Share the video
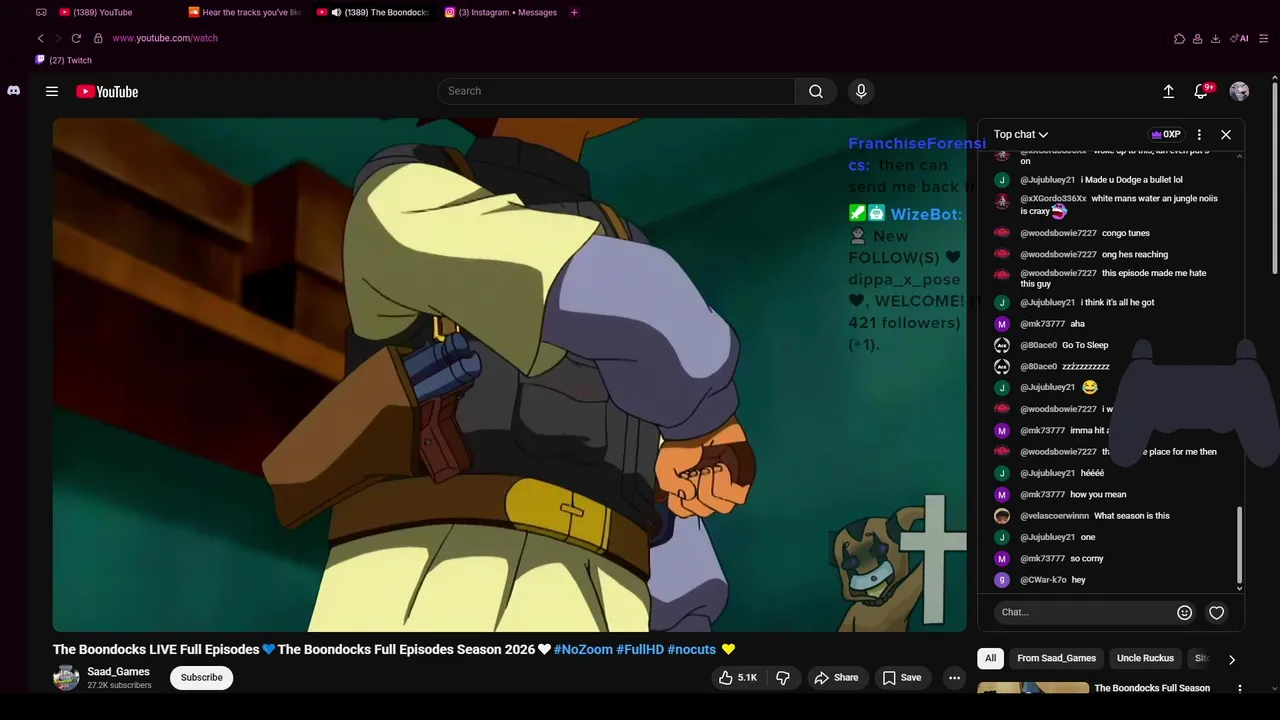The image size is (1280, 720). coord(836,677)
